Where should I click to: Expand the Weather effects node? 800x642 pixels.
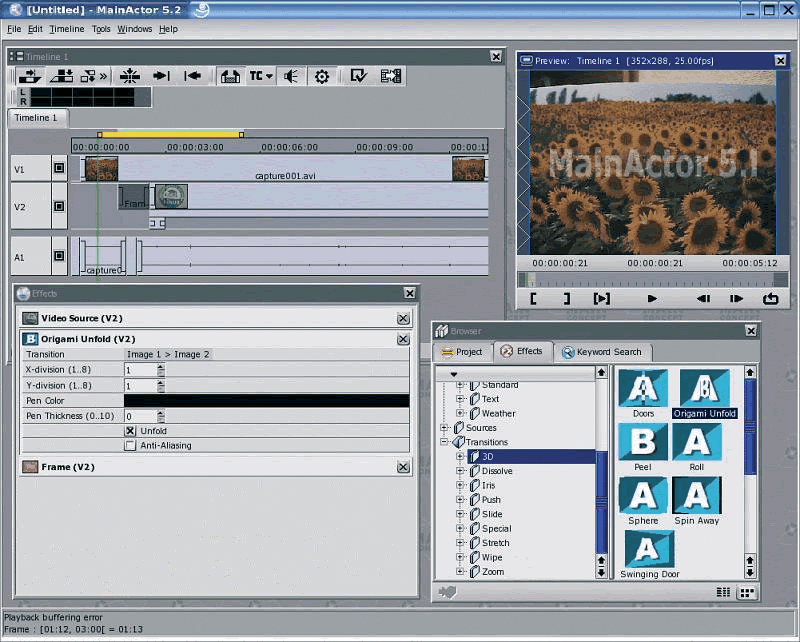460,413
